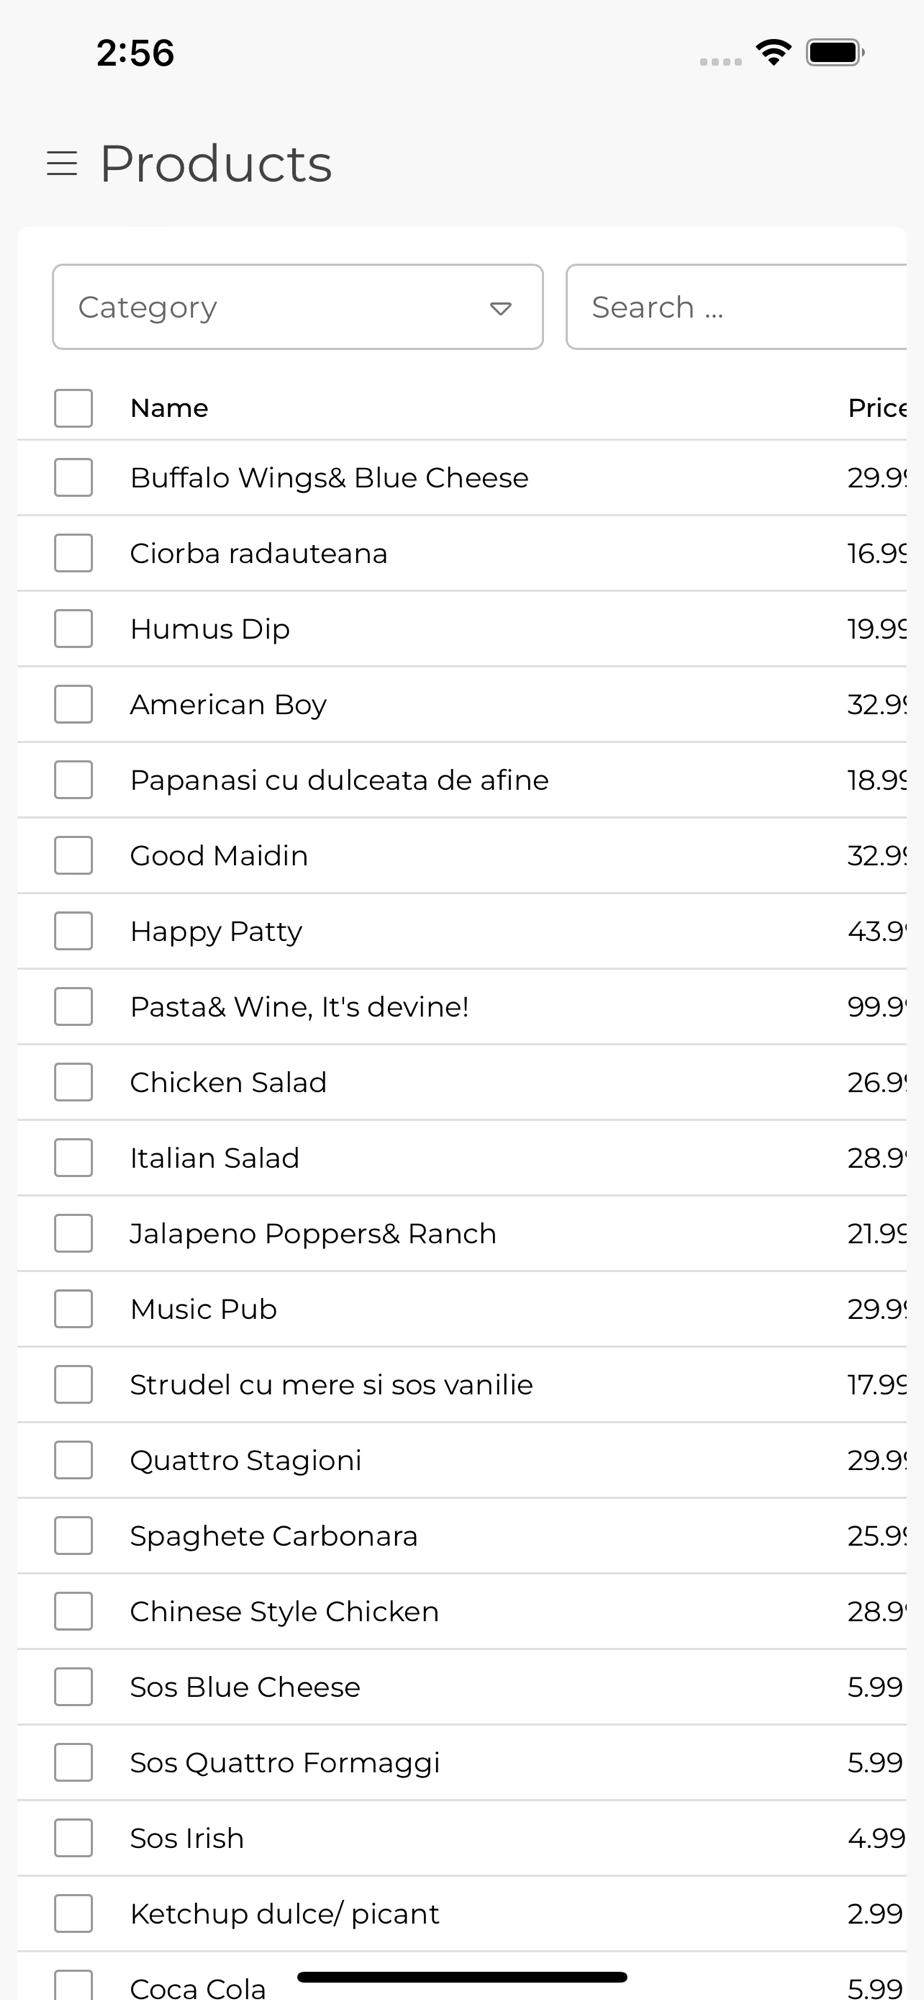Open the Music Pub product row

[462, 1309]
